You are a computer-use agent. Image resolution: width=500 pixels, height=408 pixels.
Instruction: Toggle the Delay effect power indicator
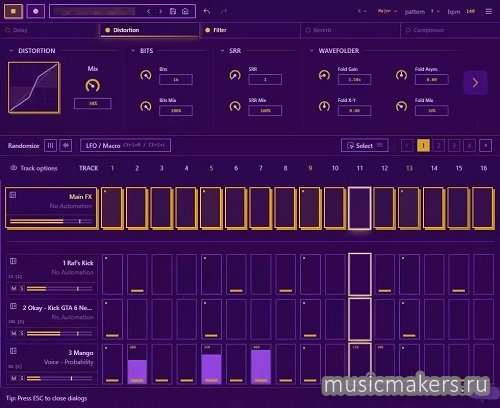coord(8,30)
